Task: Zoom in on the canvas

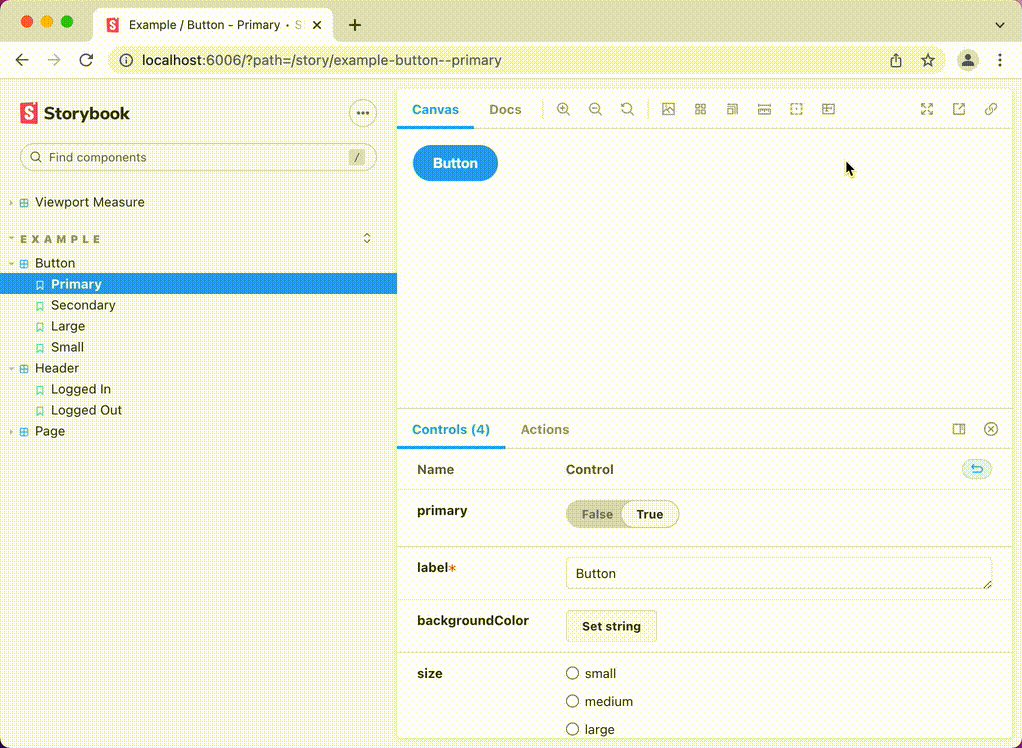Action: pyautogui.click(x=563, y=109)
